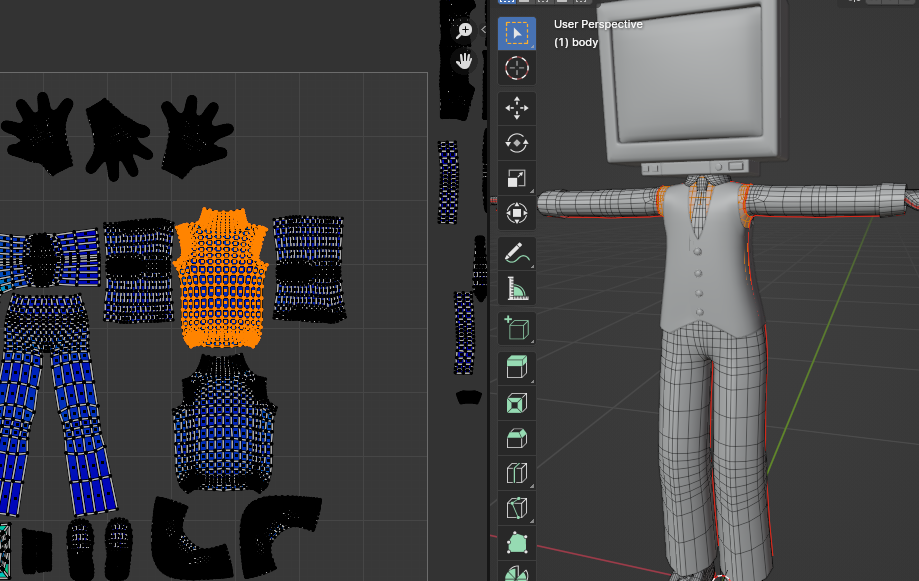The width and height of the screenshot is (919, 581).
Task: Select the Spin tool
Action: (x=516, y=573)
